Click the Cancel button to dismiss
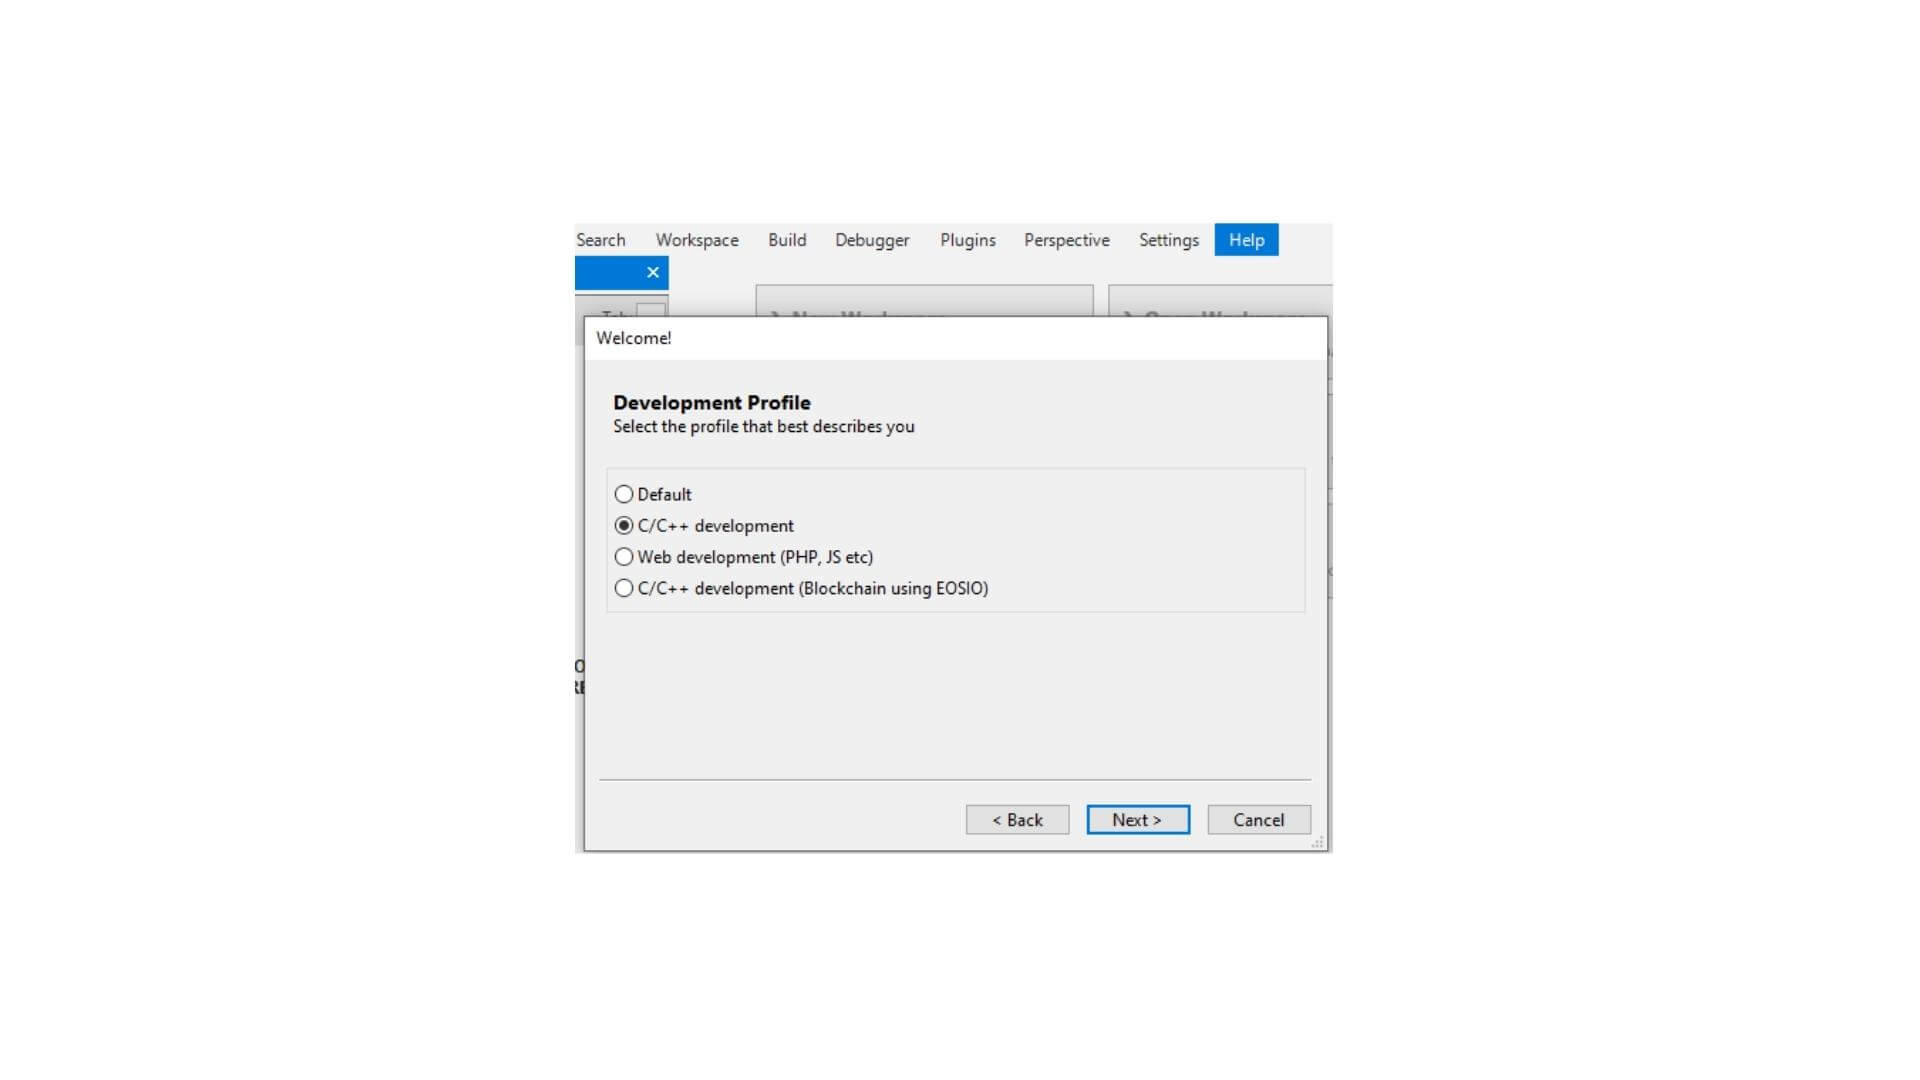This screenshot has height=1080, width=1920. click(x=1257, y=820)
